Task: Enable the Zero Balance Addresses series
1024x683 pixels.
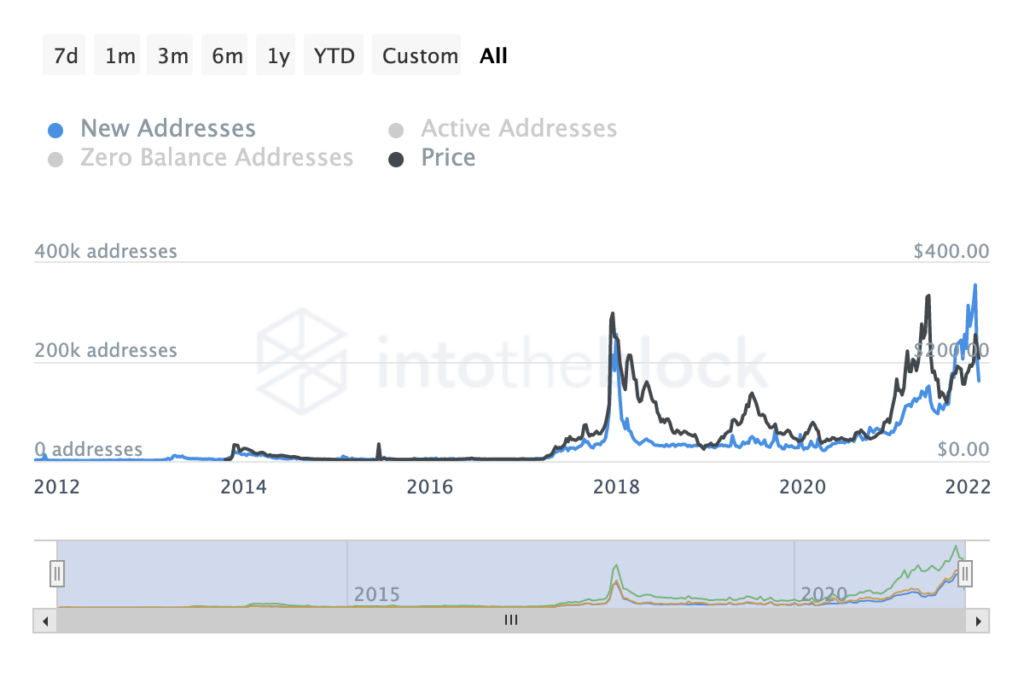Action: [x=217, y=157]
